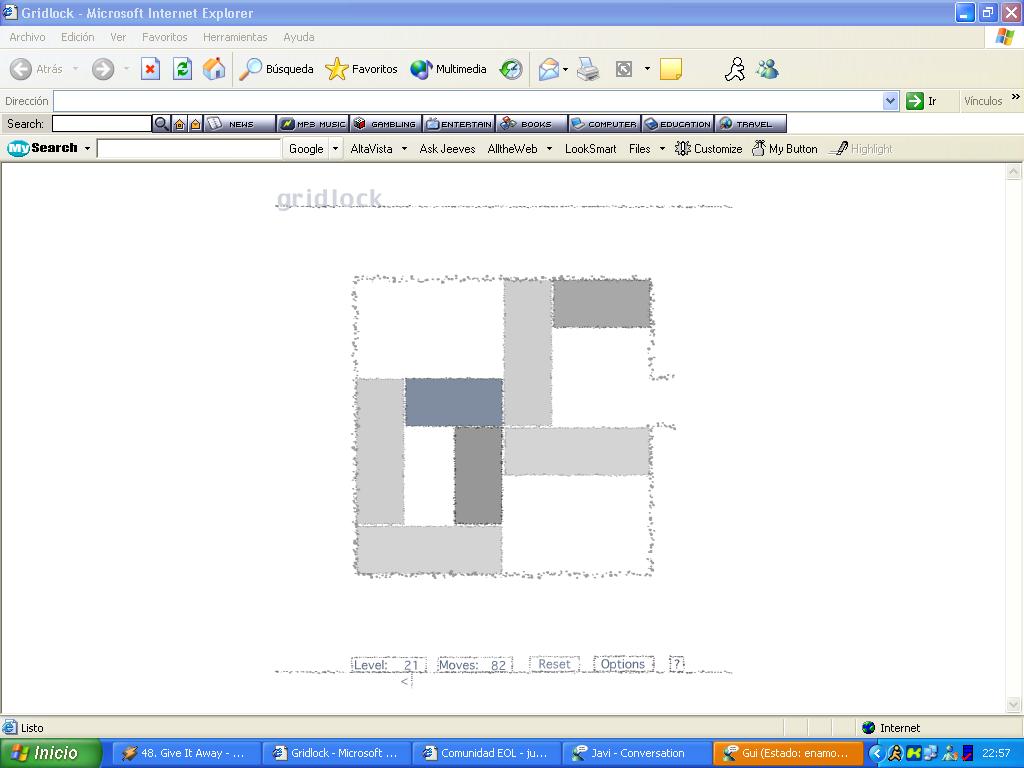The width and height of the screenshot is (1024, 768).
Task: Click the ENTERTAIN toolbar button
Action: pos(458,123)
